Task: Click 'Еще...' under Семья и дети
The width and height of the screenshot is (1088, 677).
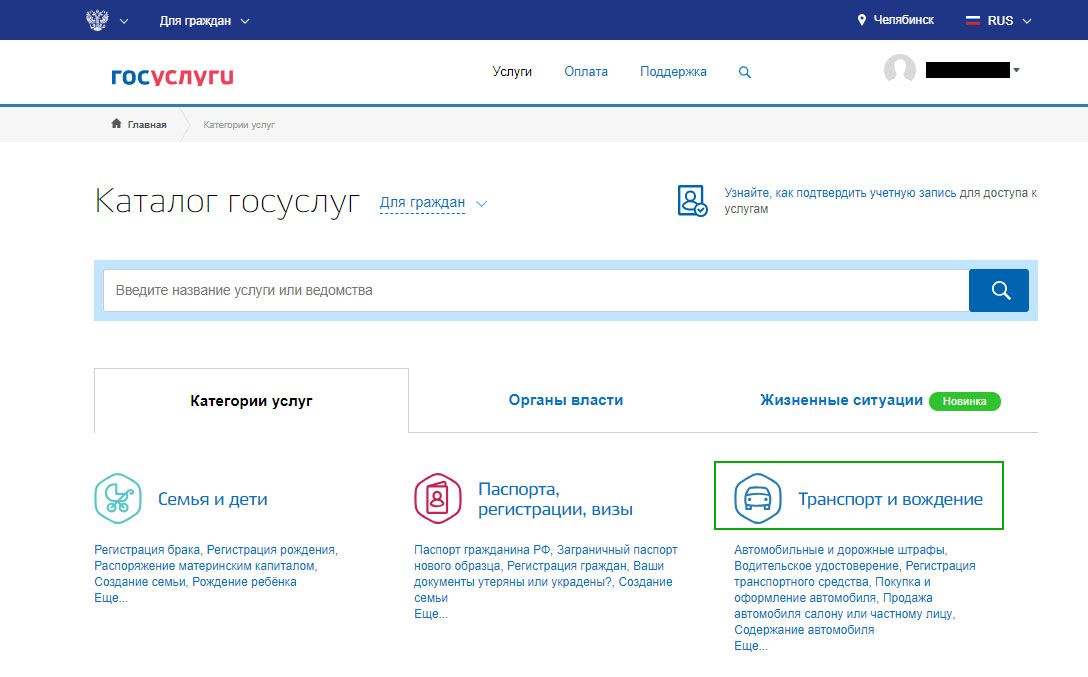Action: coord(111,598)
